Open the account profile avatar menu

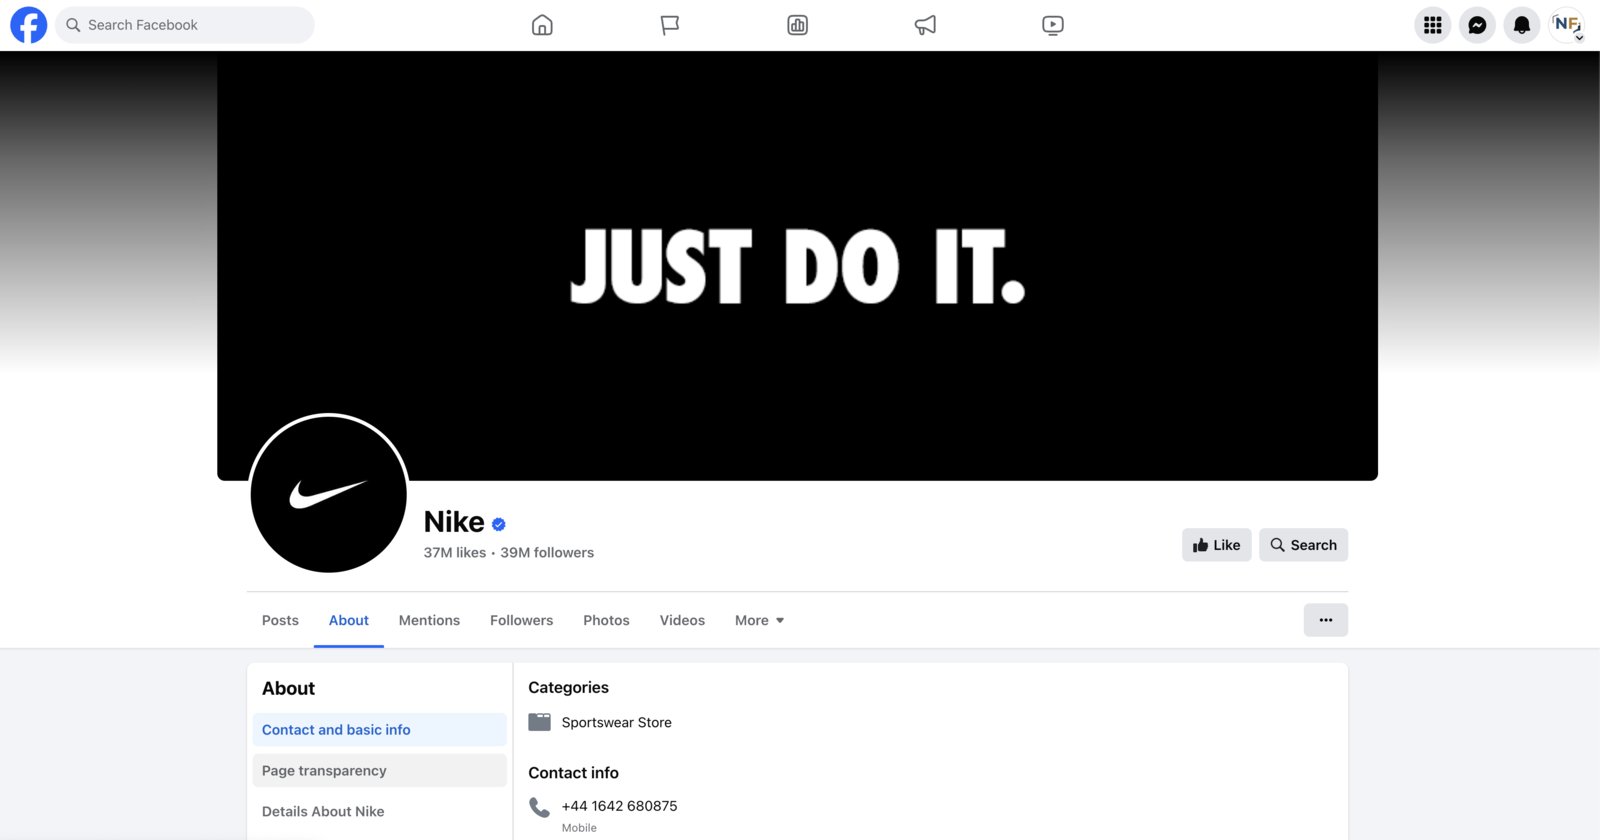[x=1567, y=25]
